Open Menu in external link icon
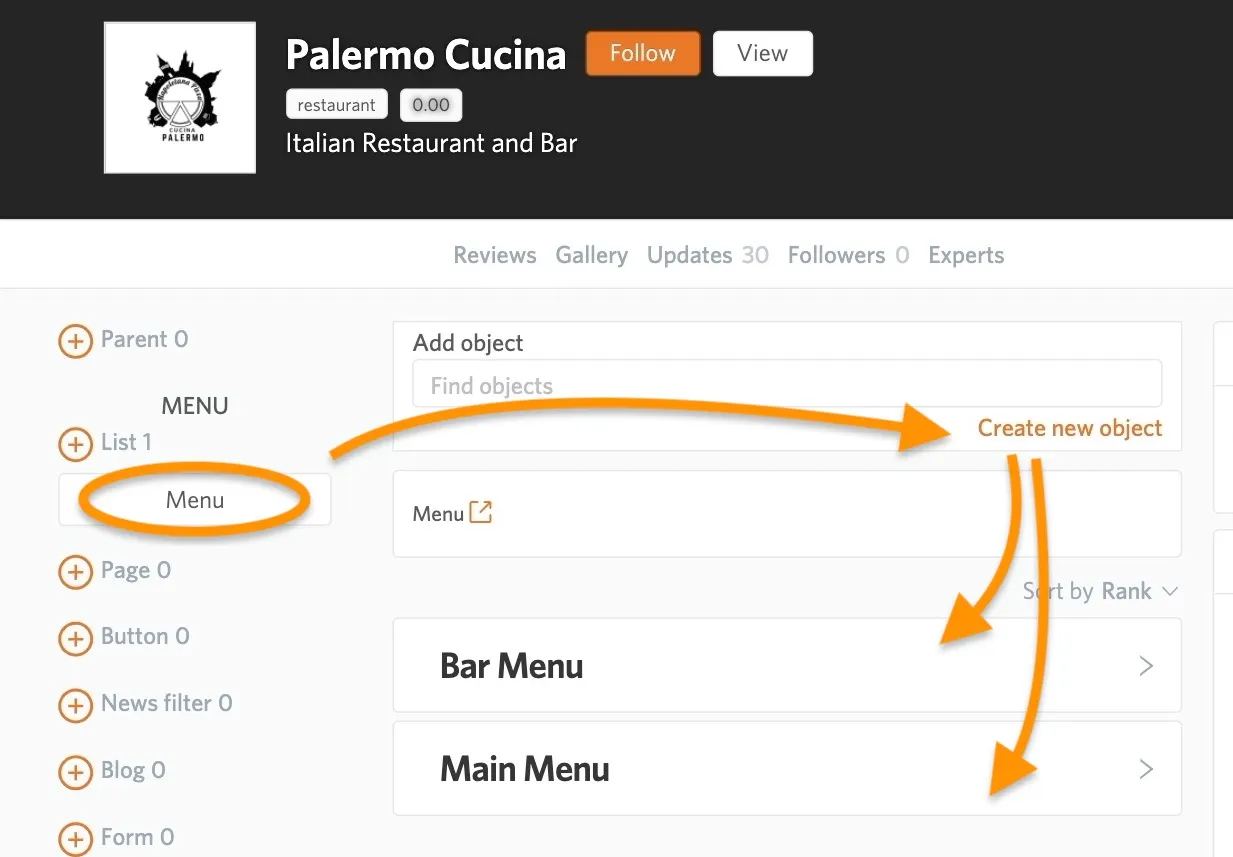 point(481,512)
